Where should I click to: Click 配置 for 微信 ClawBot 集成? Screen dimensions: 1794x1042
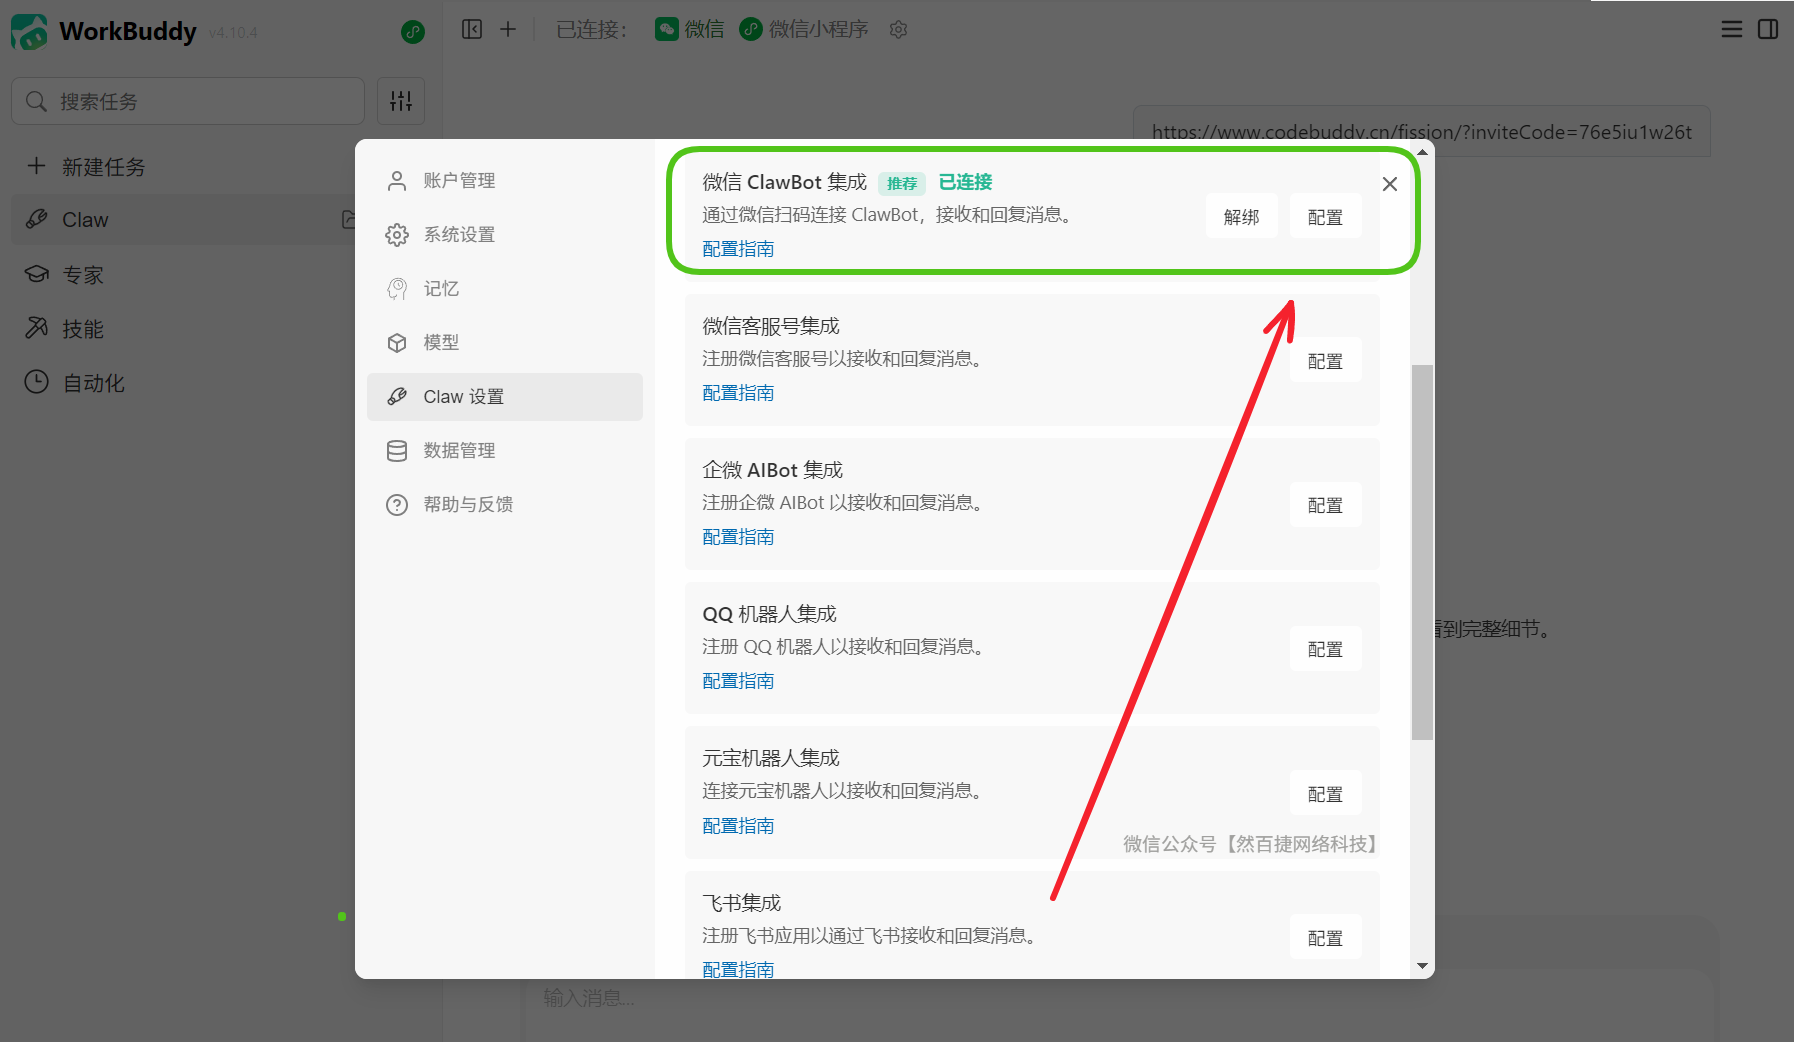coord(1325,216)
